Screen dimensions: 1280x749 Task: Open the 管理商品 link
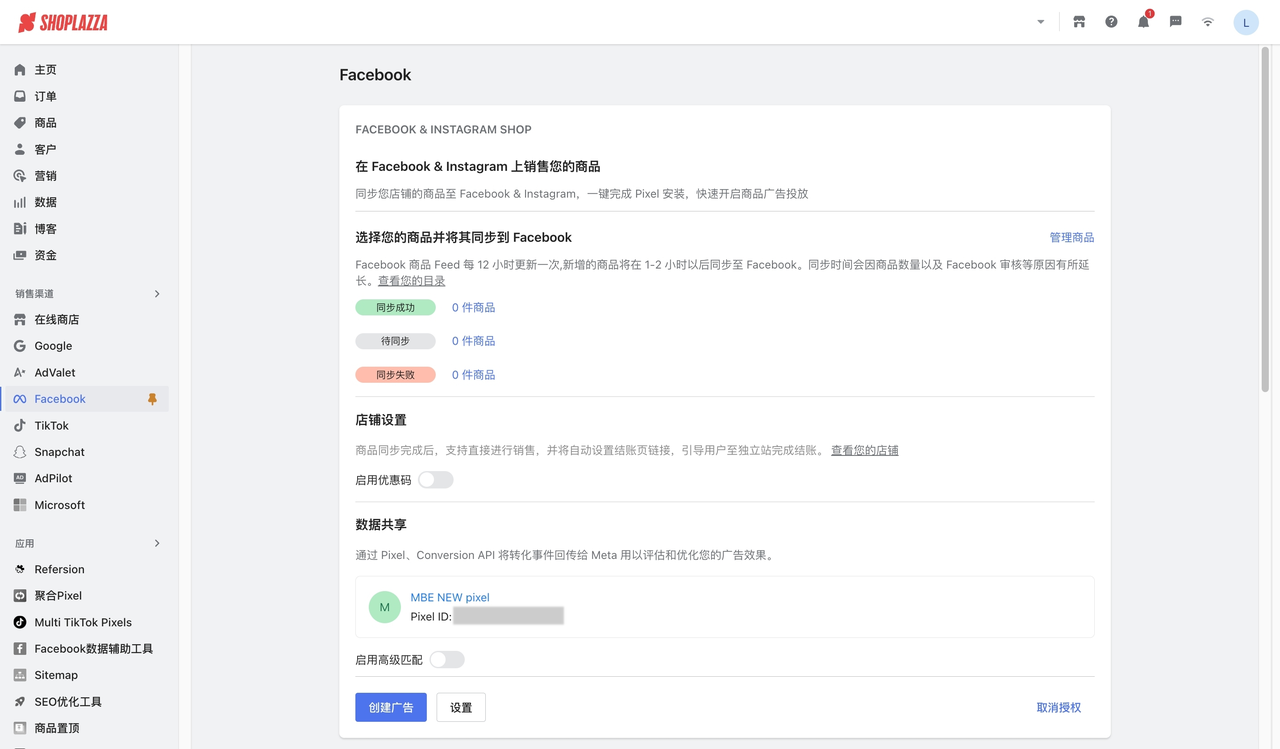point(1070,237)
